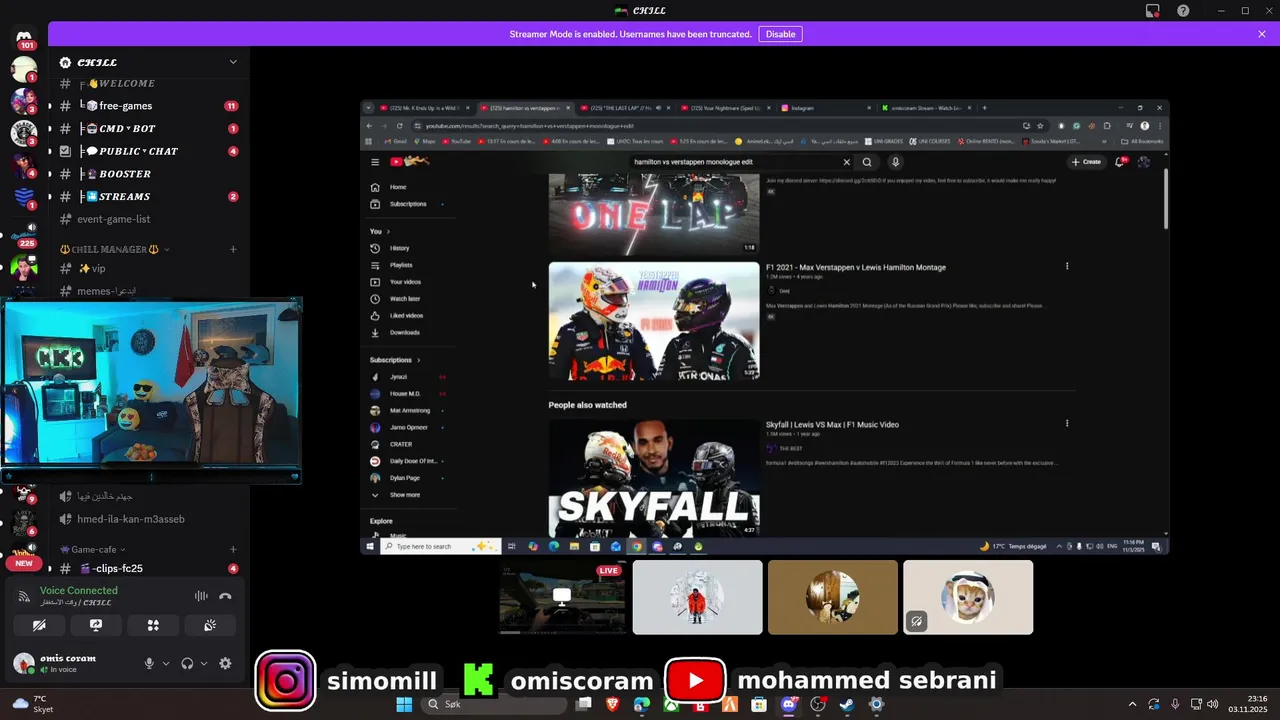Click YouTube hamburger menu in shared stream
Image resolution: width=1280 pixels, height=720 pixels.
[375, 162]
